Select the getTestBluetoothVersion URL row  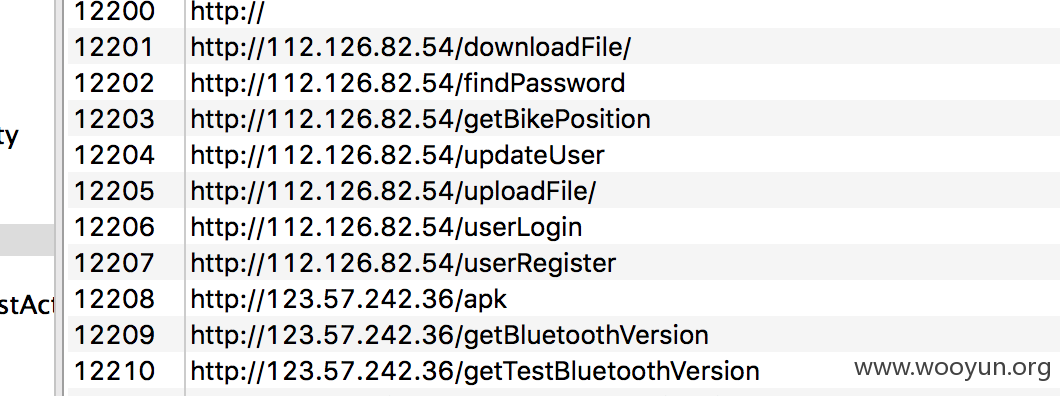tap(564, 370)
